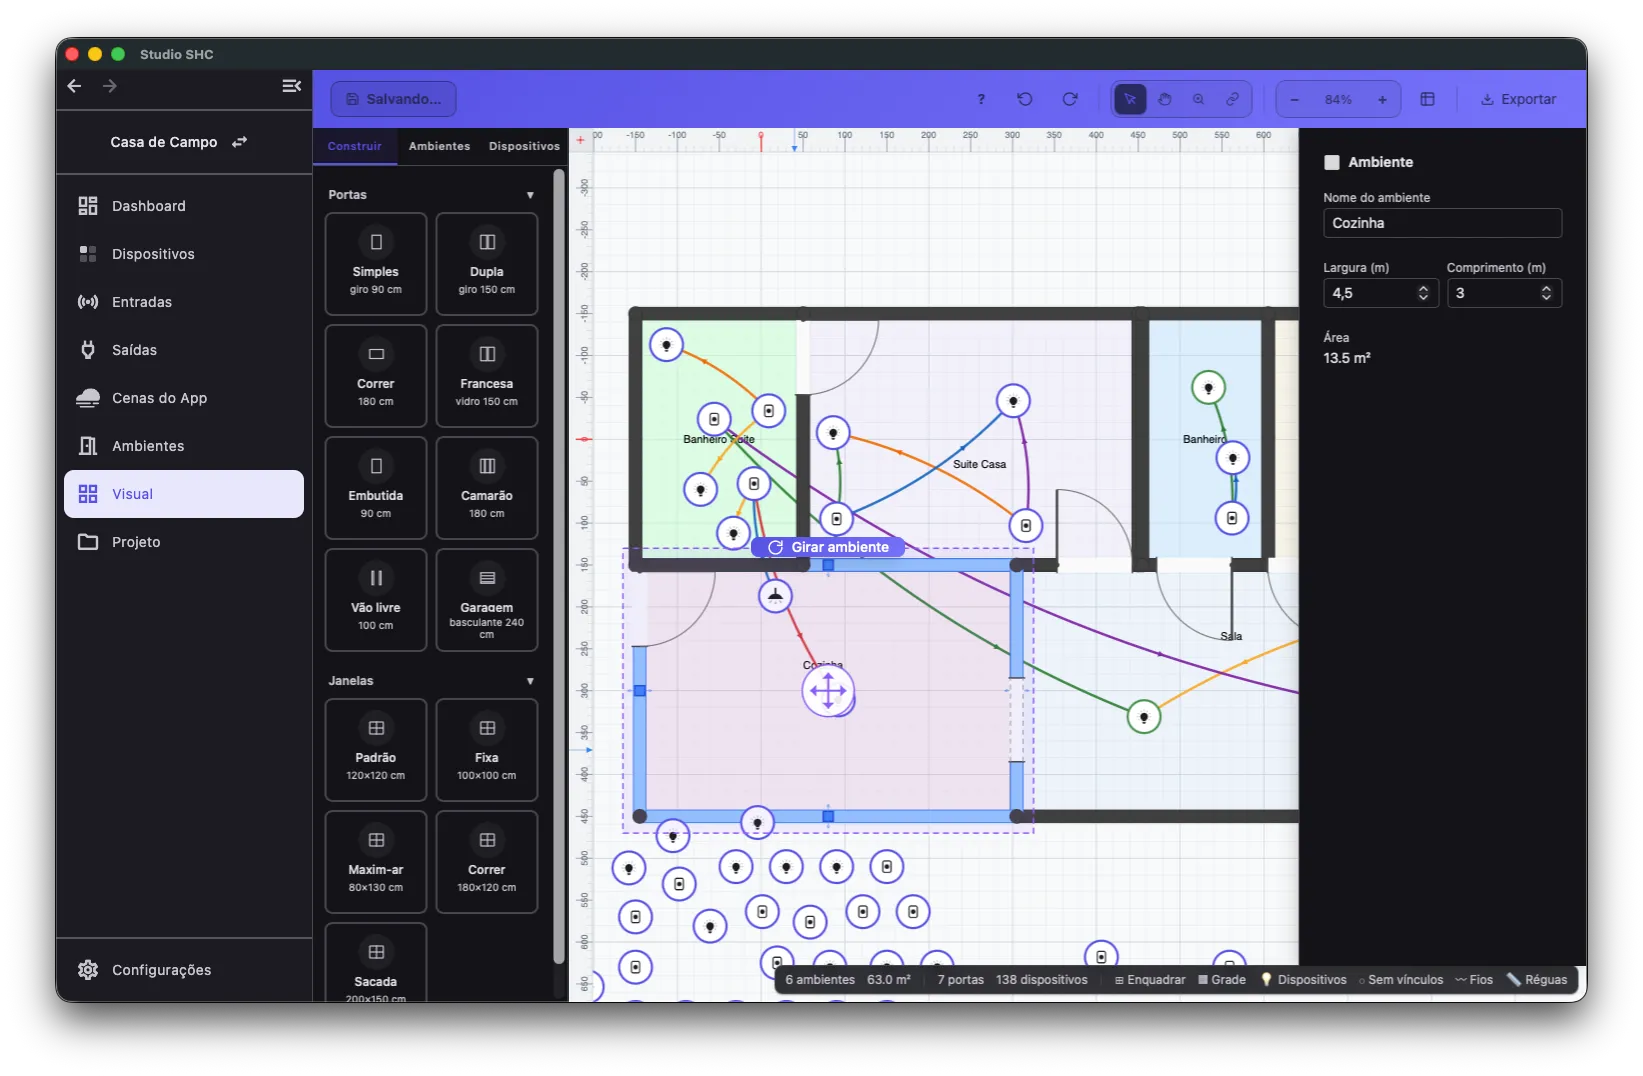The height and width of the screenshot is (1076, 1643).
Task: Click Enquadrar in the status bar
Action: point(1150,980)
